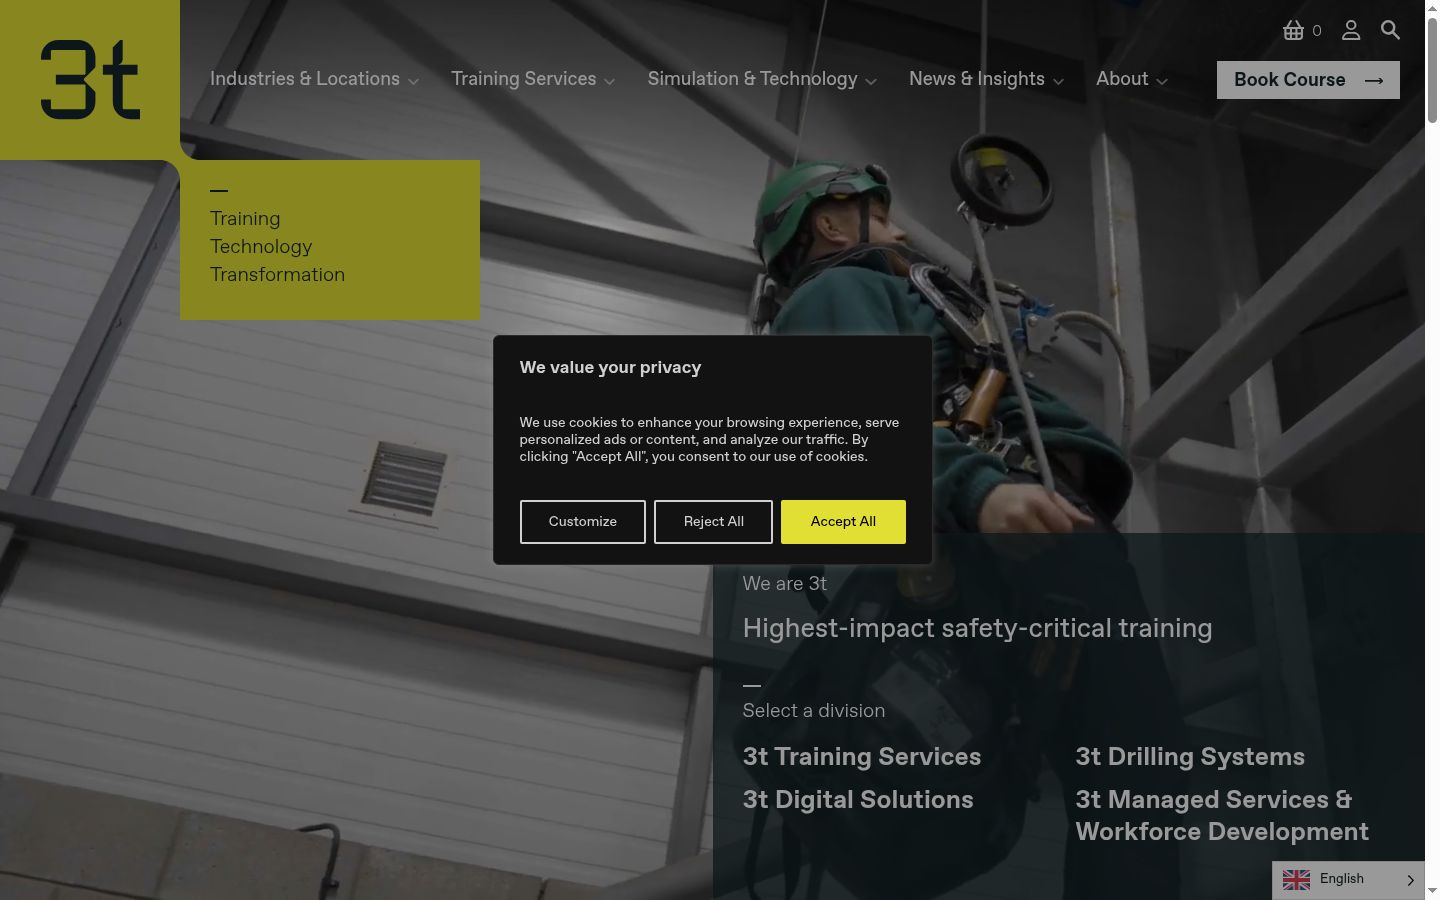Click the Book Course button
This screenshot has height=900, width=1440.
point(1308,80)
